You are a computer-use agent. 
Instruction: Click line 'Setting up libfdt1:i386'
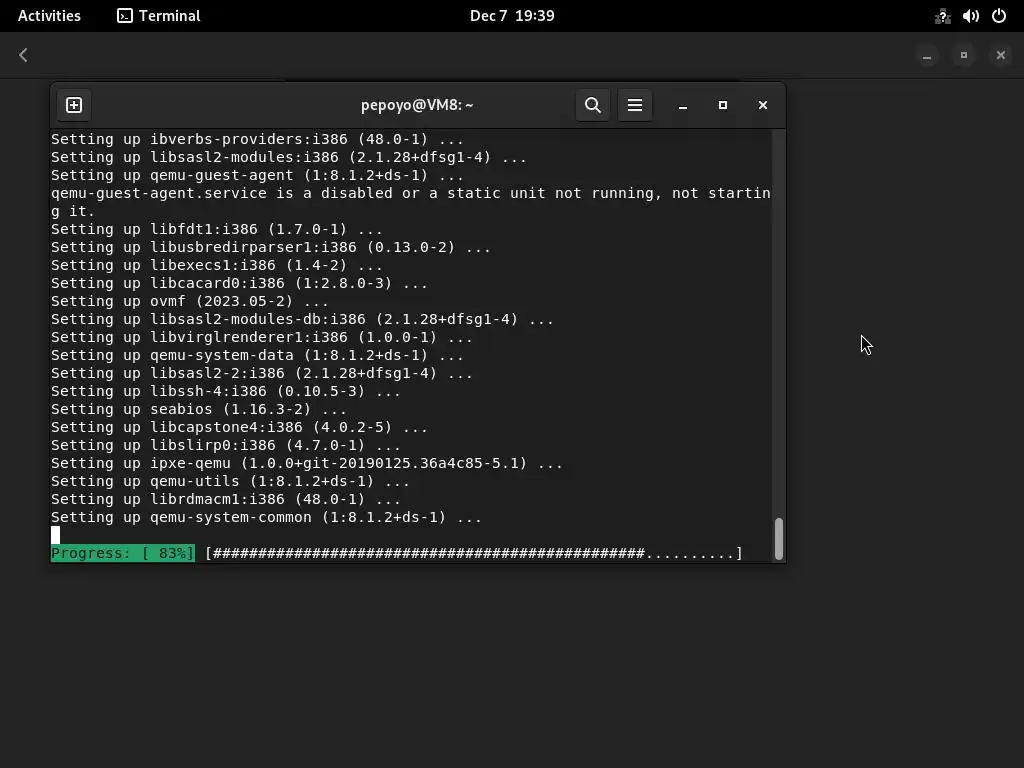pos(217,229)
